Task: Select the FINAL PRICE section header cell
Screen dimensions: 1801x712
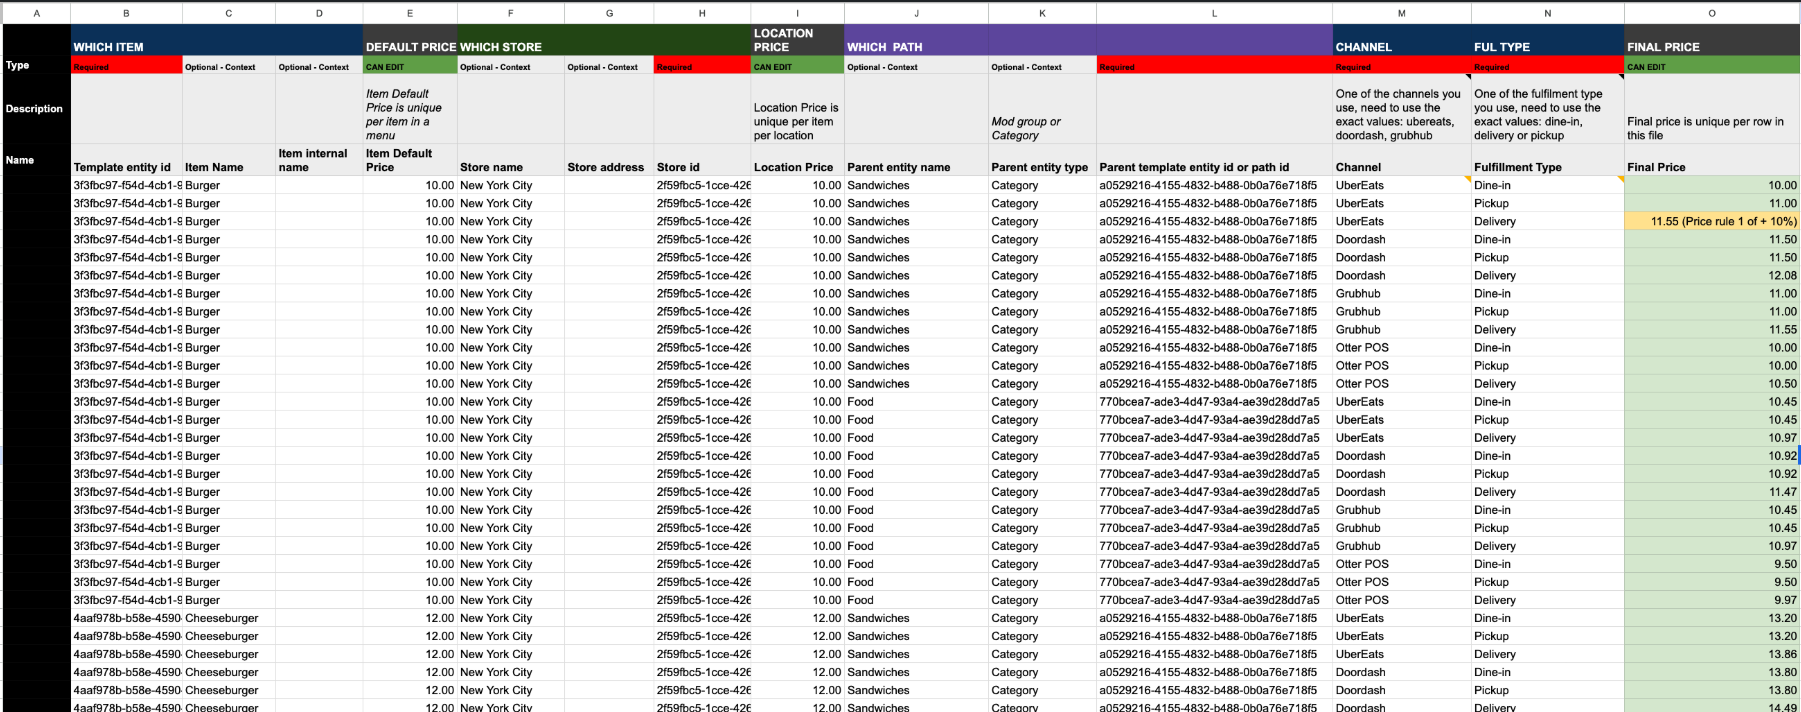Action: pyautogui.click(x=1711, y=46)
